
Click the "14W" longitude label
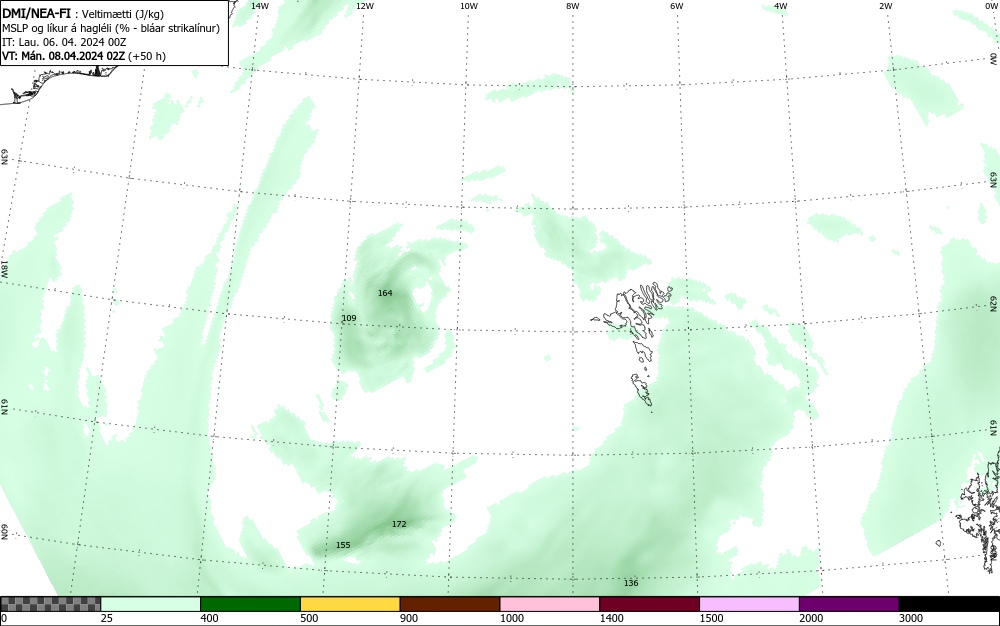pos(260,6)
